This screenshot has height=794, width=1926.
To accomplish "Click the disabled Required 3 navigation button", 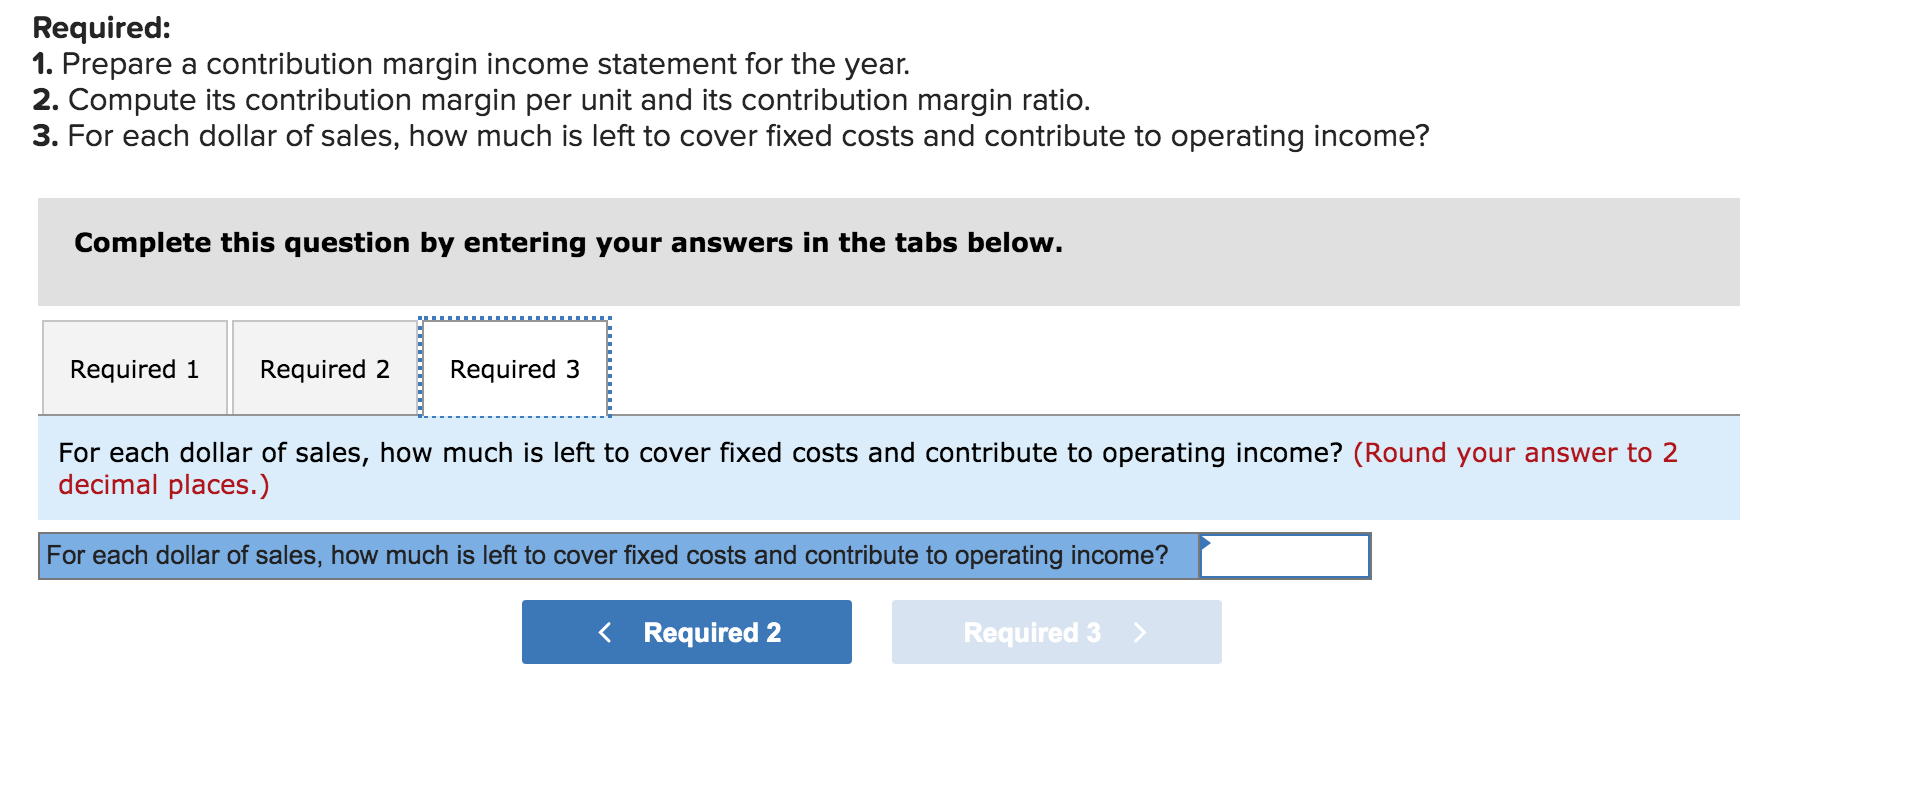I will pos(1056,631).
